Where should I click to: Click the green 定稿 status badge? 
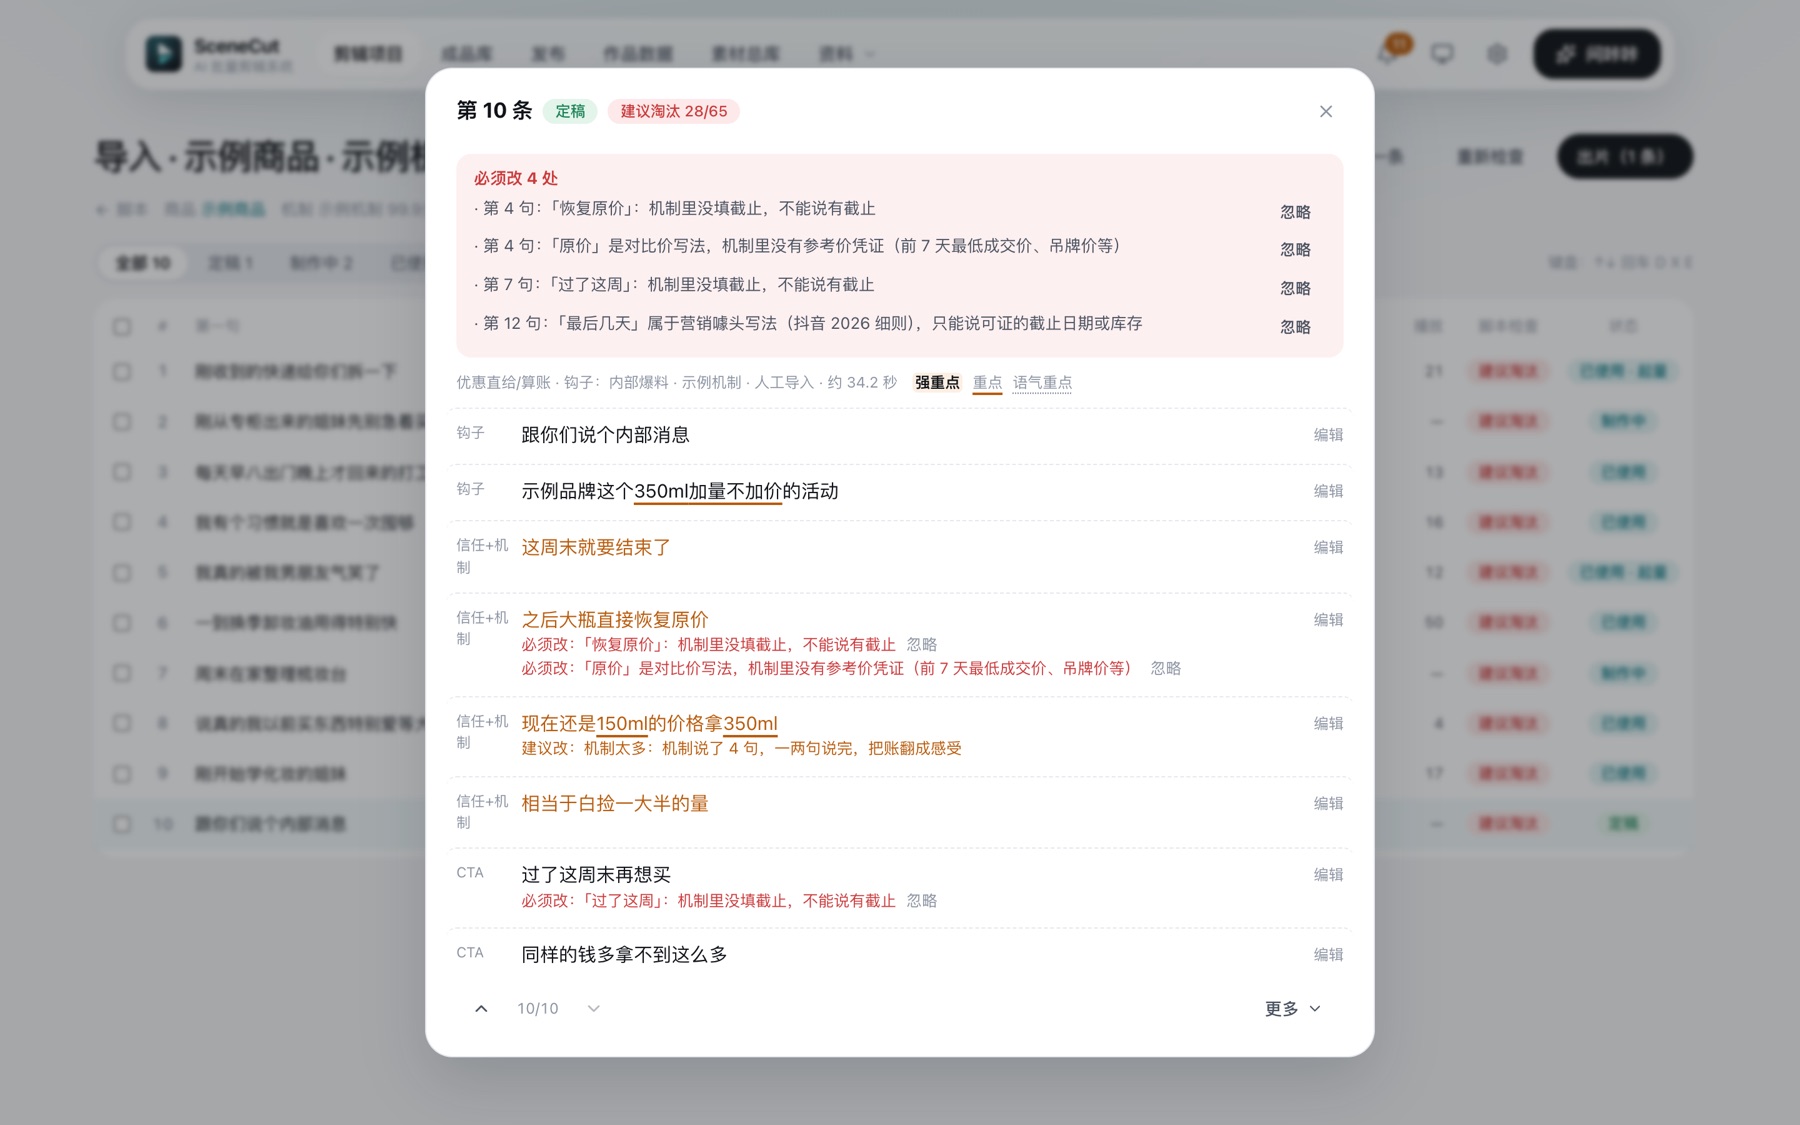(x=570, y=111)
